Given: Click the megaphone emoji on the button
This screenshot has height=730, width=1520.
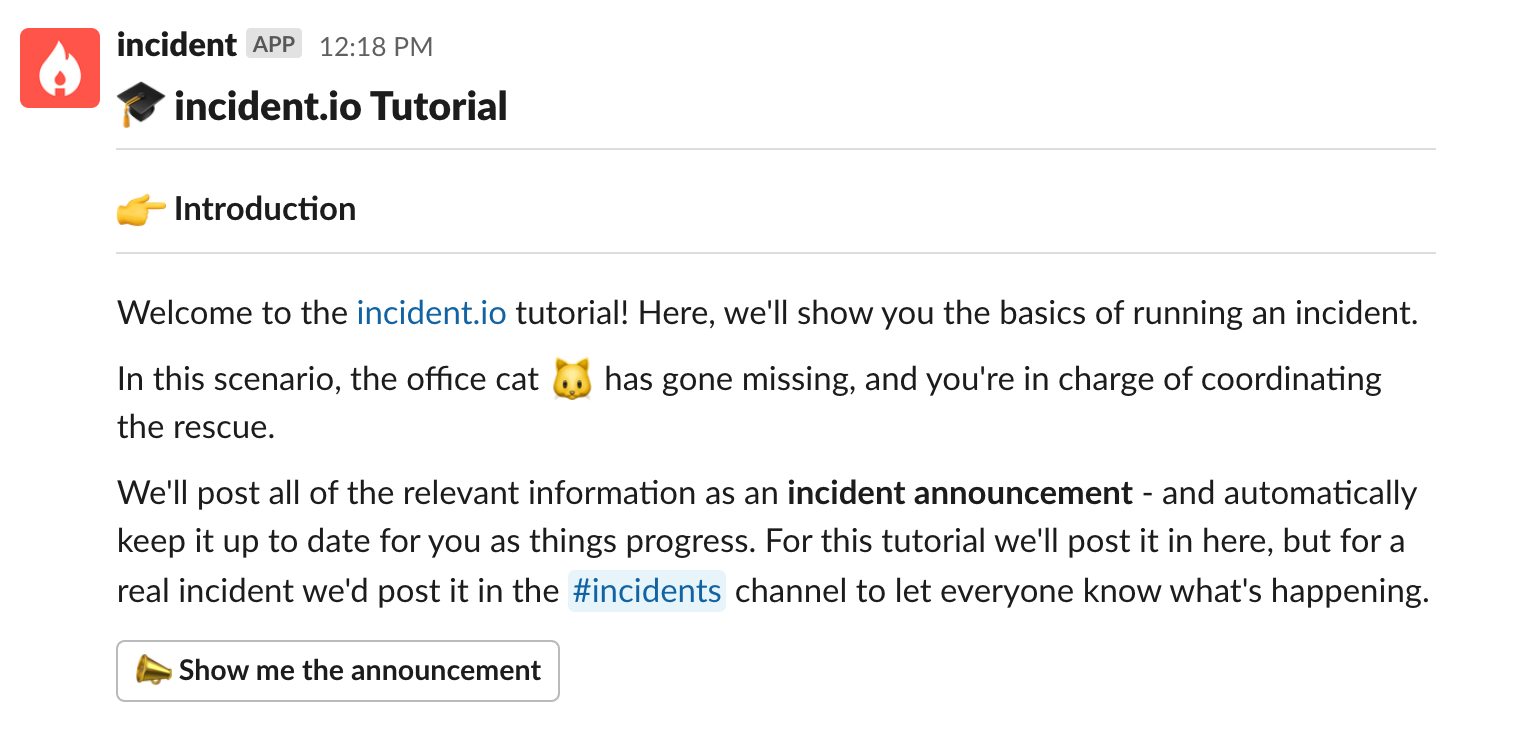Looking at the screenshot, I should [154, 670].
